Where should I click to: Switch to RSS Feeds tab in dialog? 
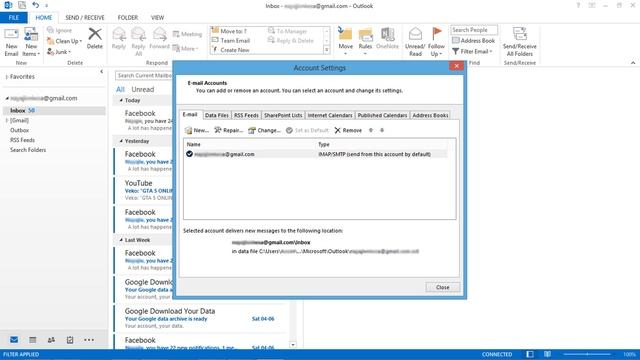246,115
